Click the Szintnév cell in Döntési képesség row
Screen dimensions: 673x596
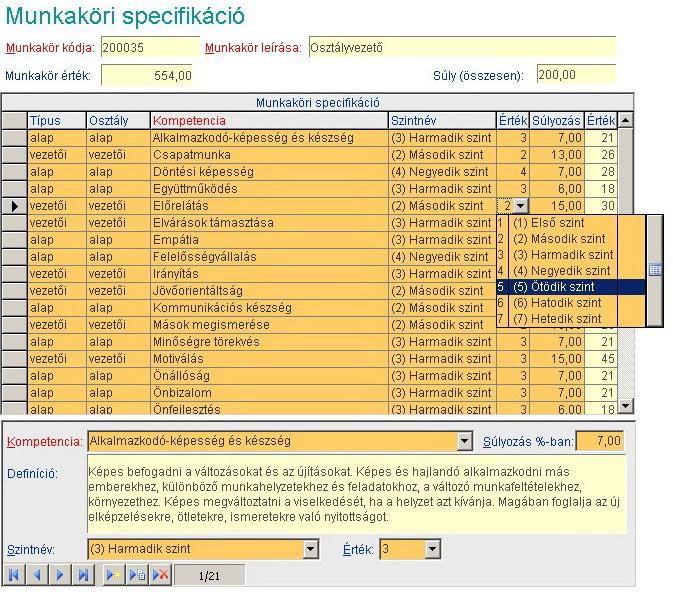coord(442,172)
